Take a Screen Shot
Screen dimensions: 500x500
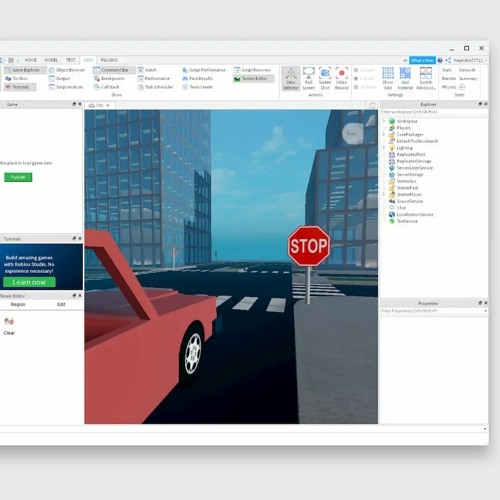325,79
